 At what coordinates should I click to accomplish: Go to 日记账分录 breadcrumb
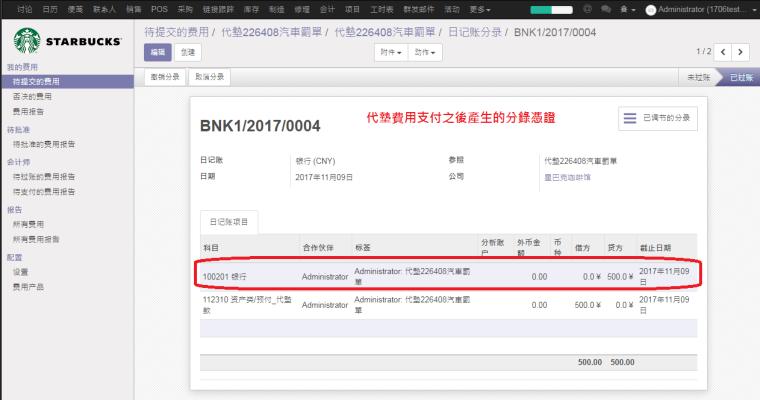(475, 32)
